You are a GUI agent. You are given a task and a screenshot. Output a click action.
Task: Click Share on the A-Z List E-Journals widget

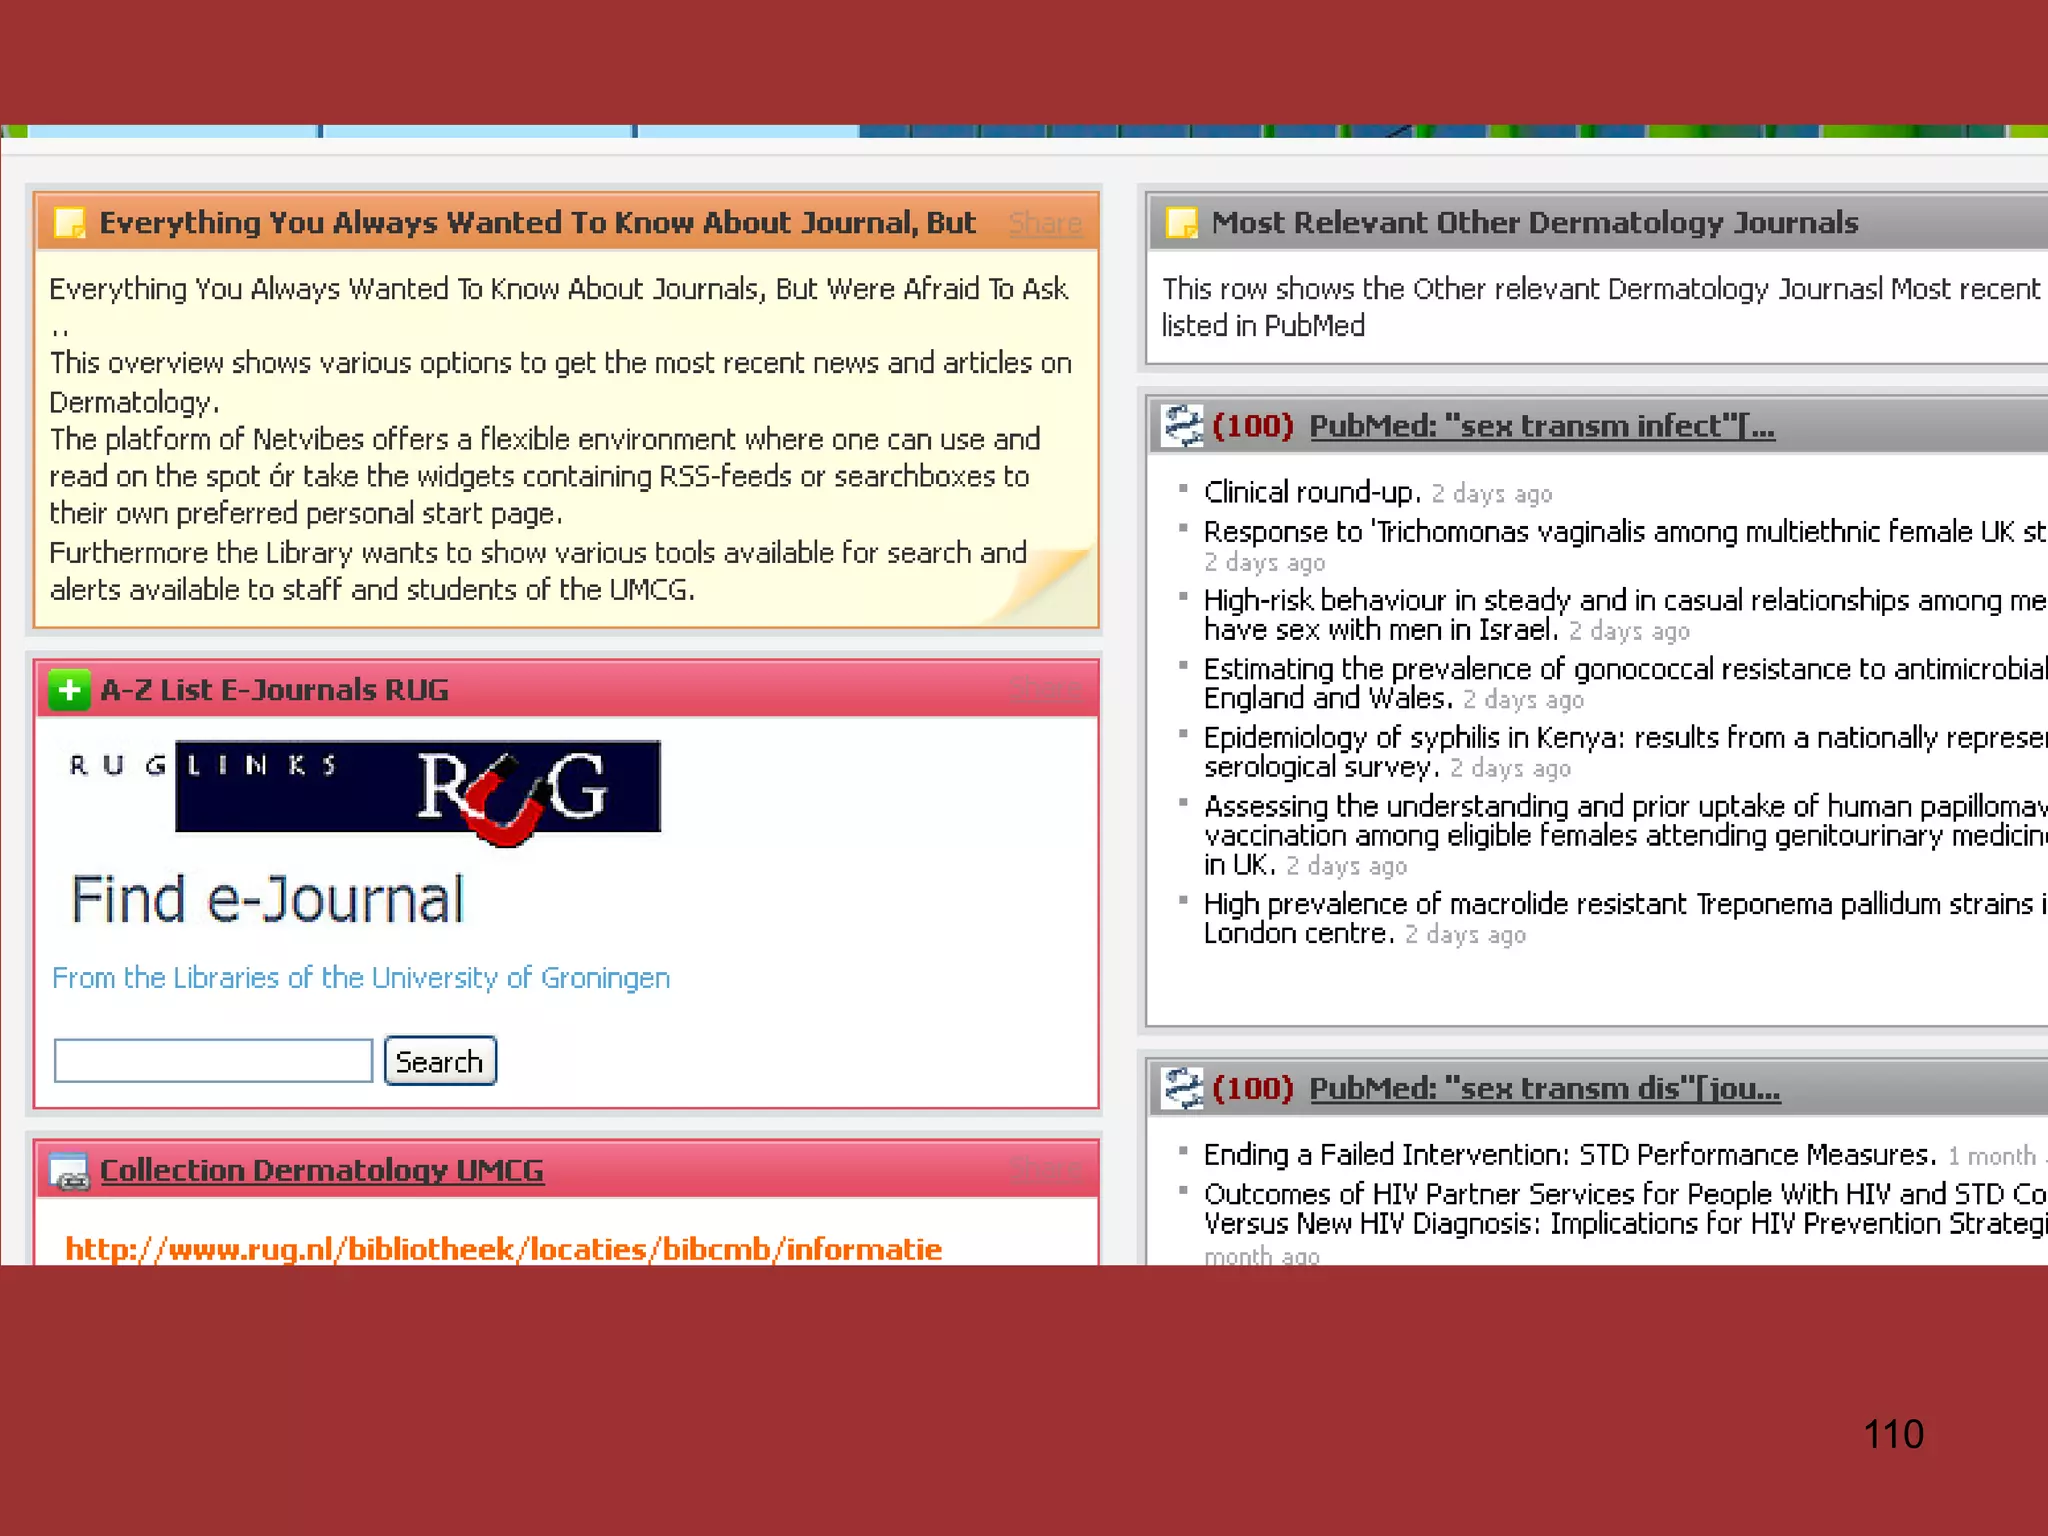click(1044, 690)
